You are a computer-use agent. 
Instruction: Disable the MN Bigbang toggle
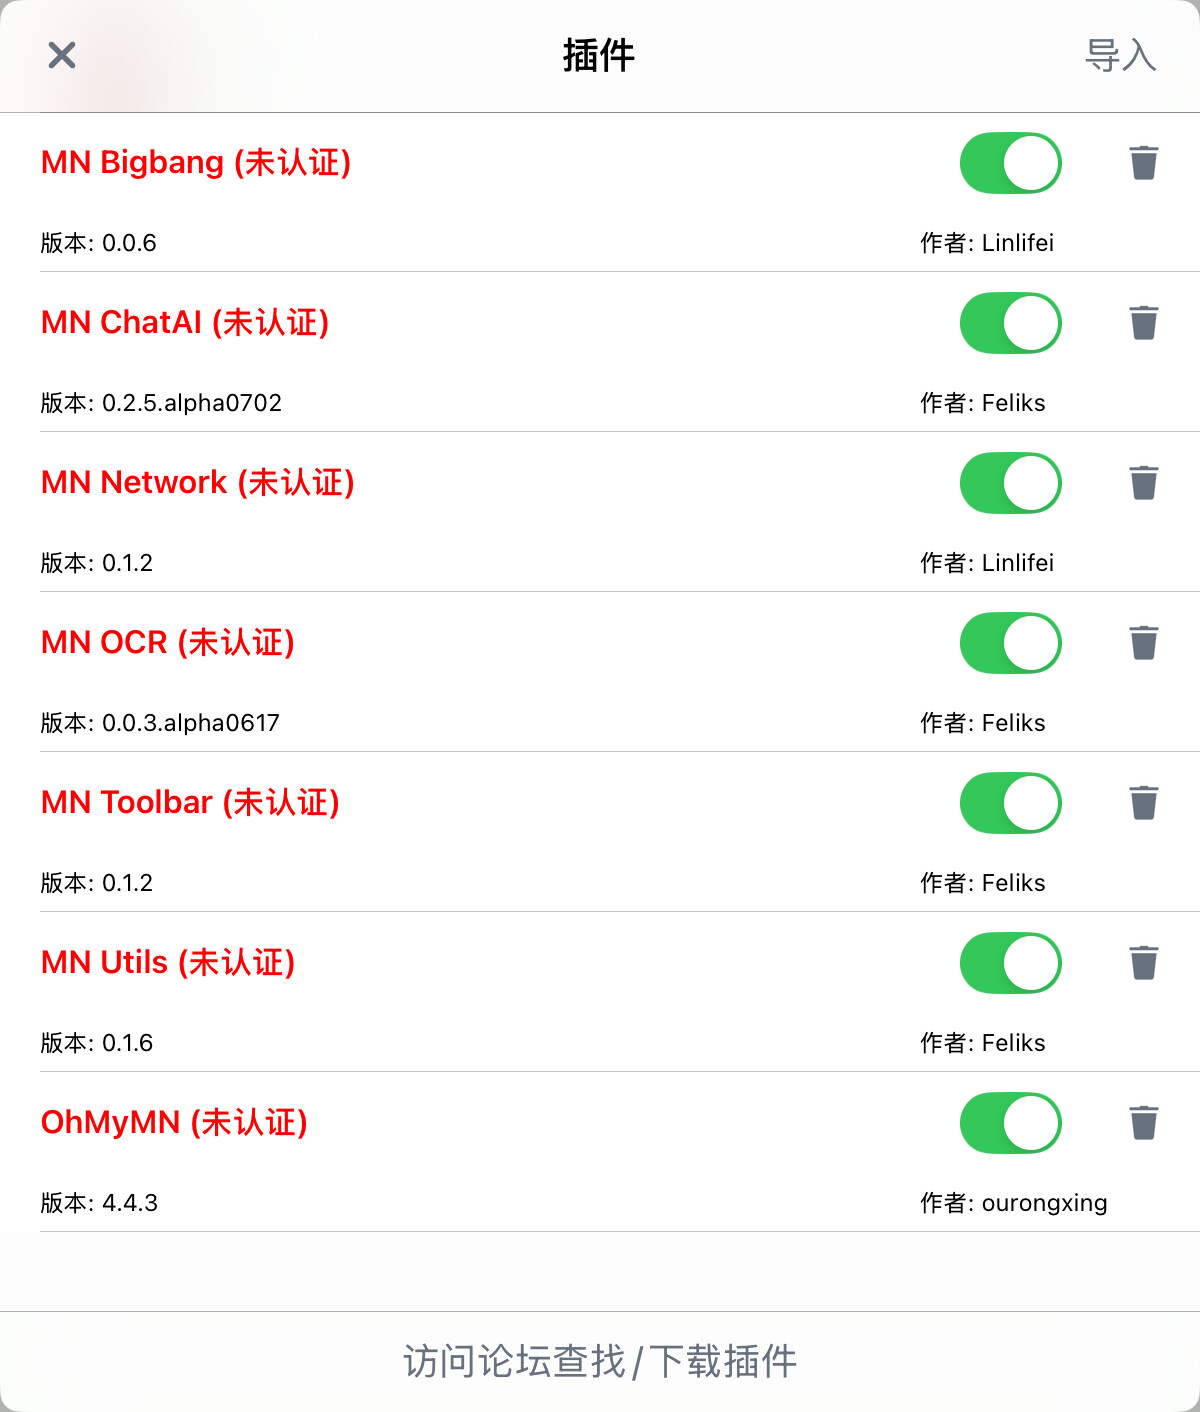pos(1010,163)
